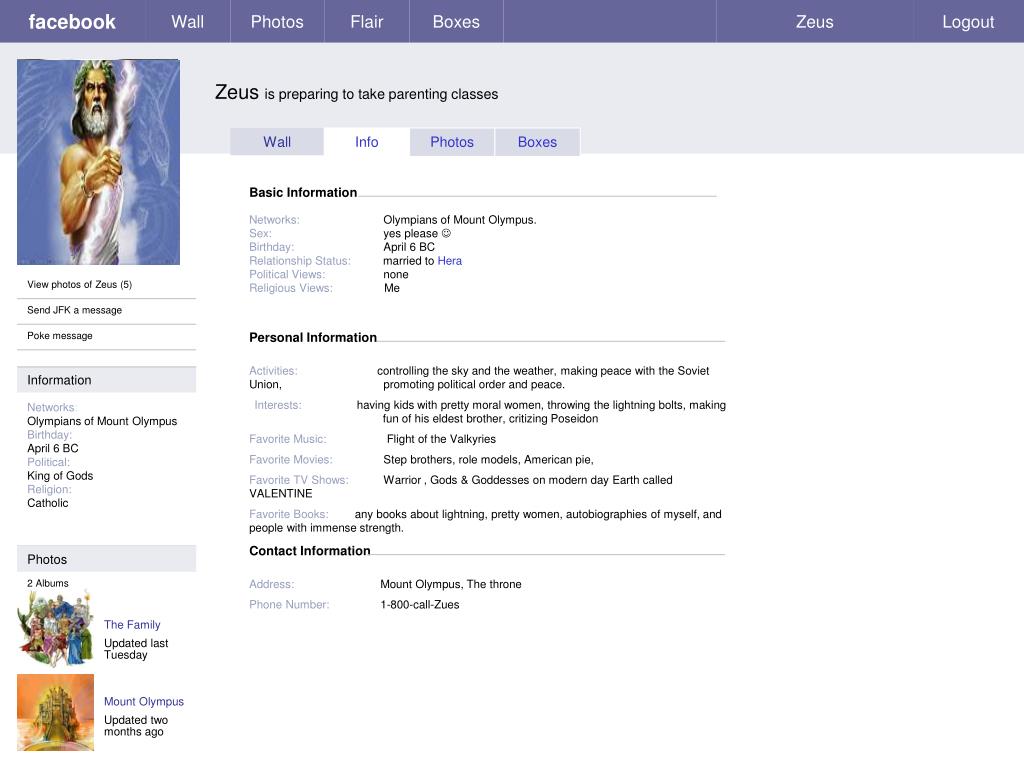Click the Zeus profile picture
The image size is (1024, 768).
(x=99, y=162)
